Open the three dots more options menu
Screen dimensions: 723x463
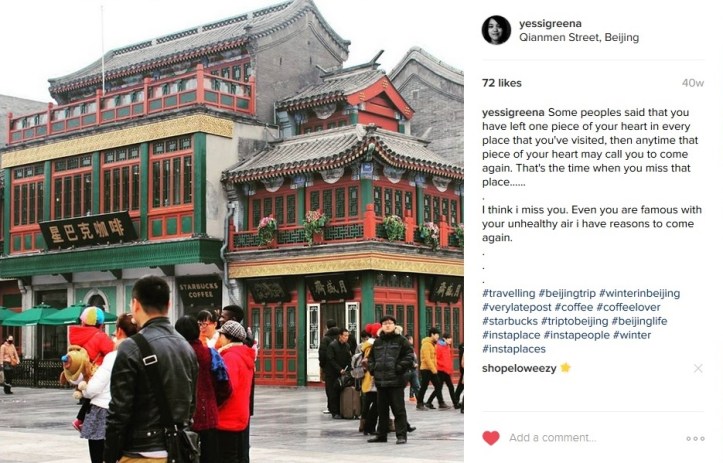click(695, 438)
